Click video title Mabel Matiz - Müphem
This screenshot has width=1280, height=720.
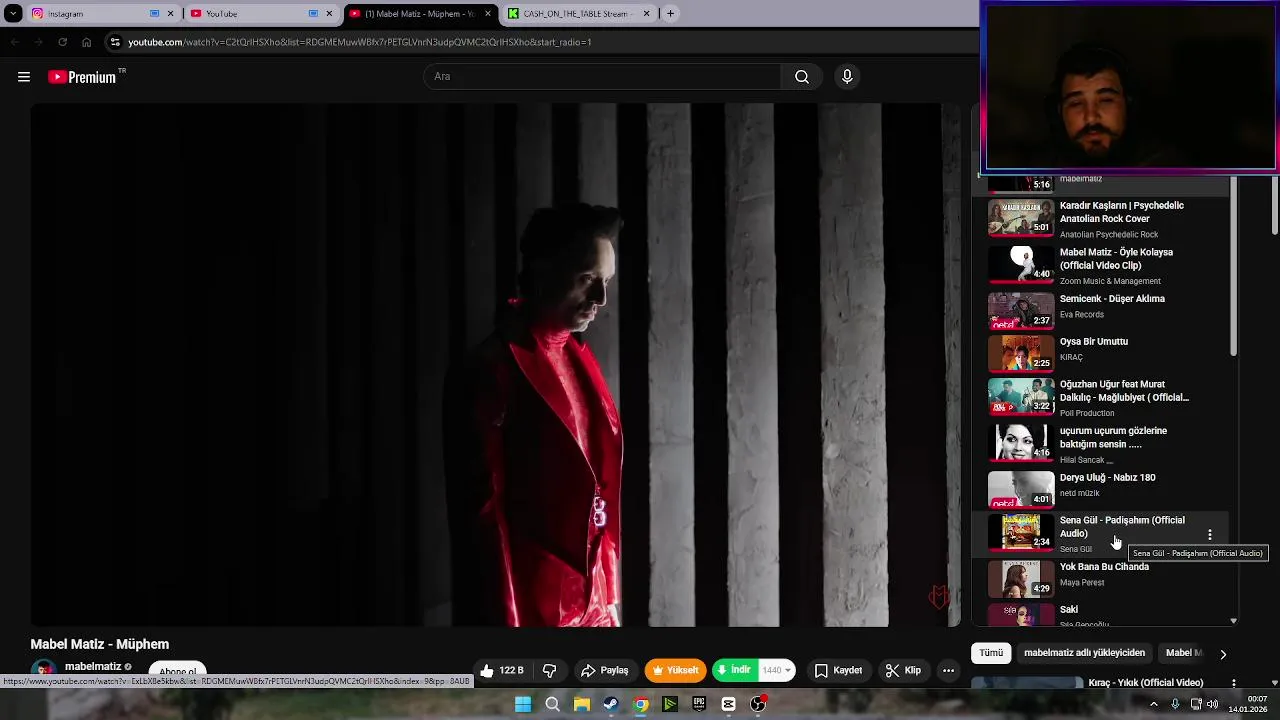[100, 644]
